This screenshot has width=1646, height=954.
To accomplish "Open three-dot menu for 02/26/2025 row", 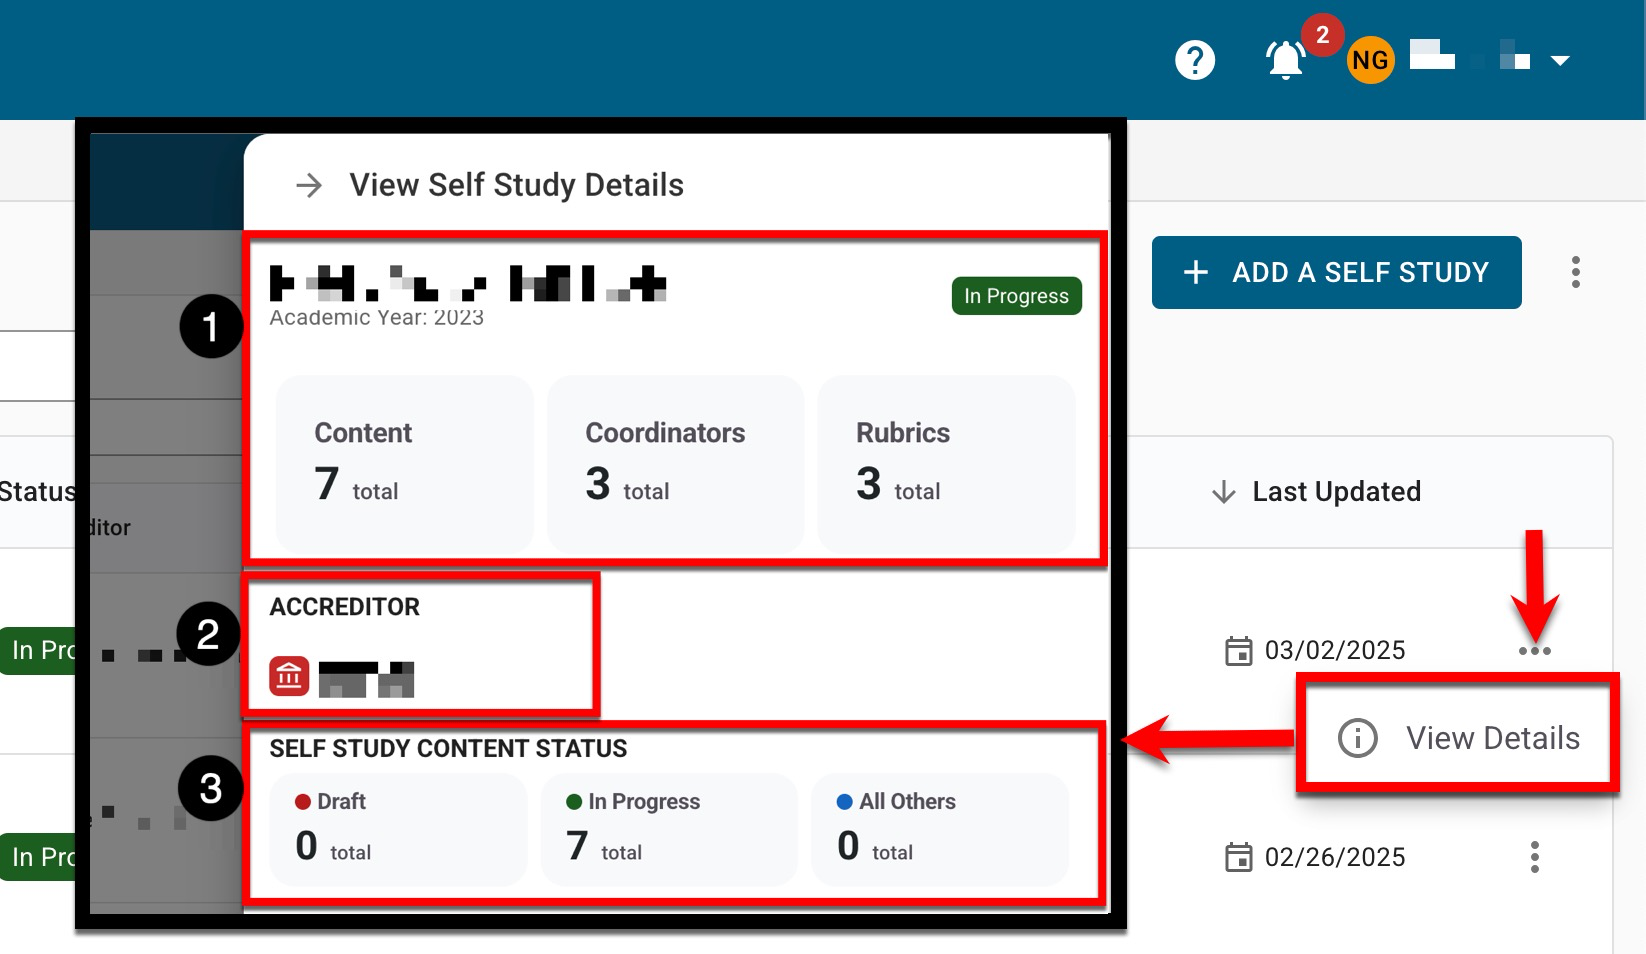I will click(1534, 857).
